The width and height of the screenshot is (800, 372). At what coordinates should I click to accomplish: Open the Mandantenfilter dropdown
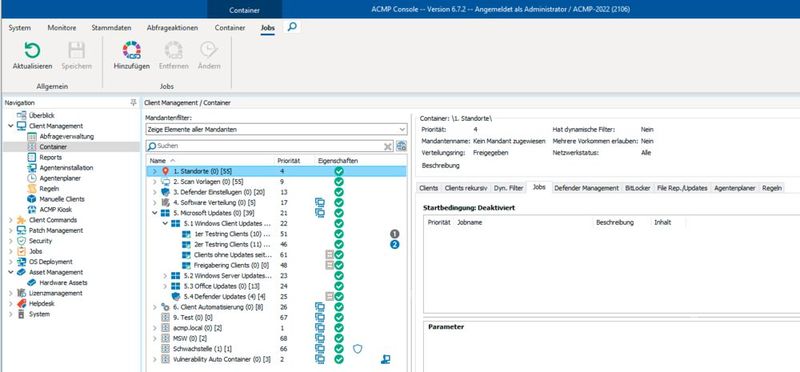[x=402, y=130]
